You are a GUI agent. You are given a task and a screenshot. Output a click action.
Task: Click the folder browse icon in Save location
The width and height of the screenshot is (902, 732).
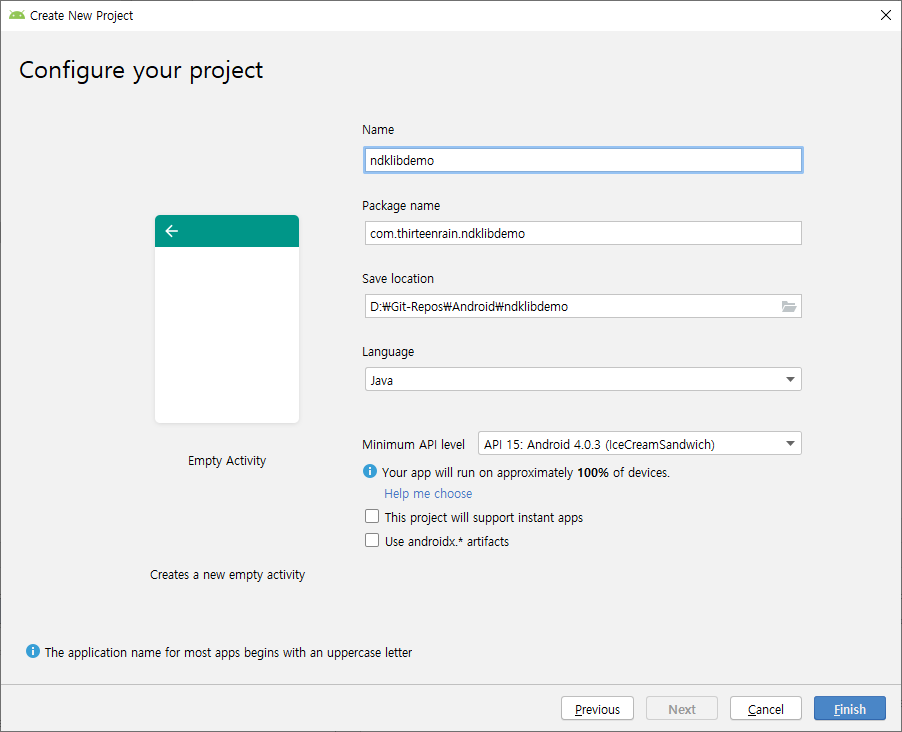pos(789,307)
